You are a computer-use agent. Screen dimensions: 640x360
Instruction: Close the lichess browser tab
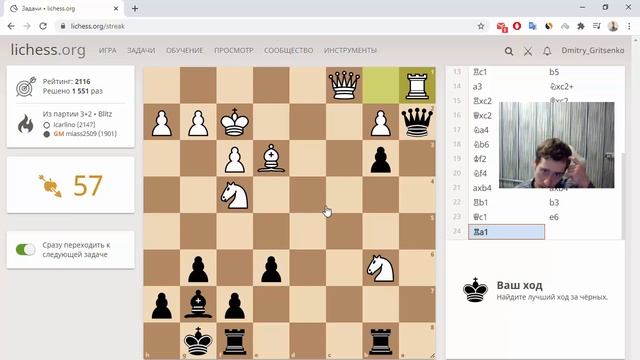point(116,8)
